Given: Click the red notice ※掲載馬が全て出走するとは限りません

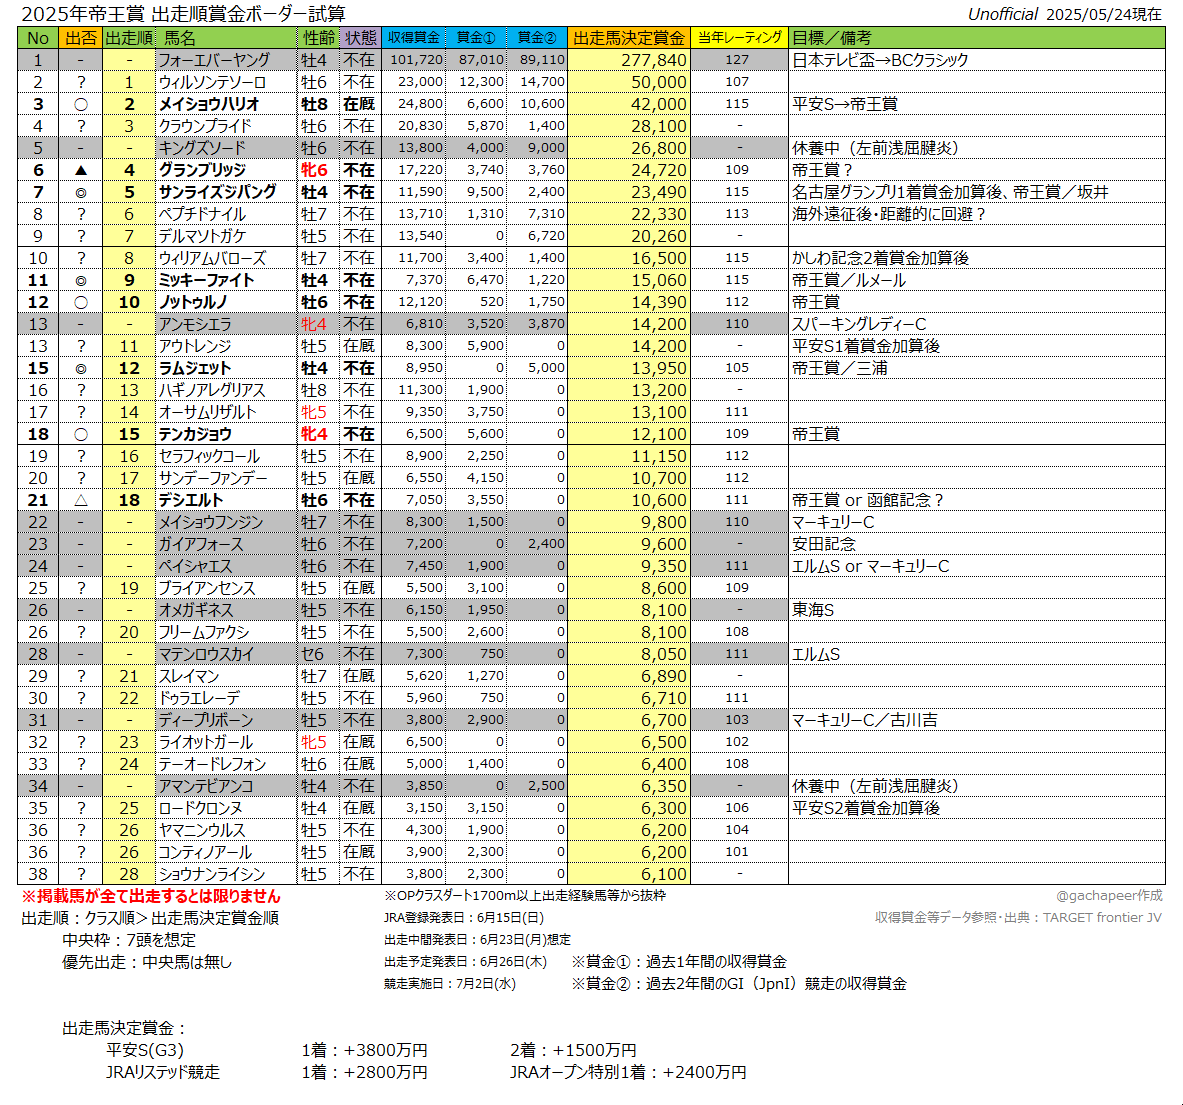Looking at the screenshot, I should click(151, 896).
